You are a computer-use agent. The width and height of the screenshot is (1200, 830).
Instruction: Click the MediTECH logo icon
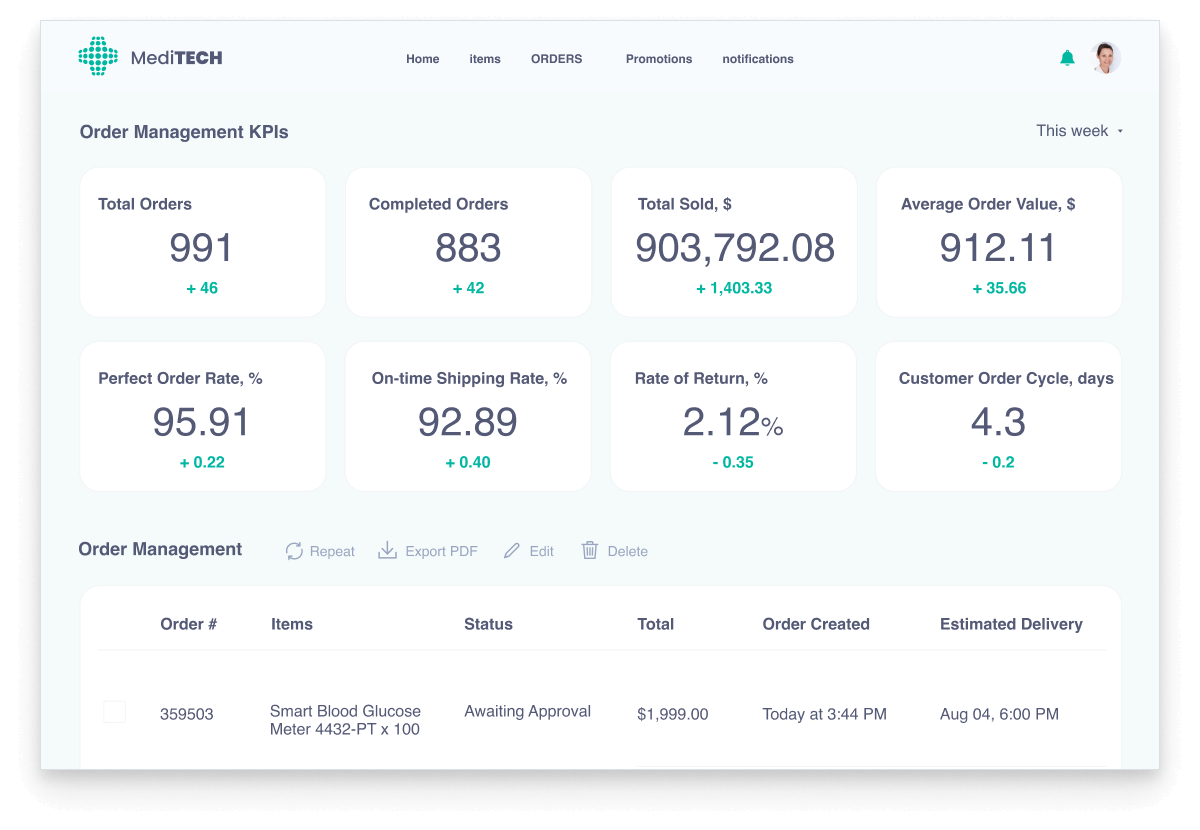point(98,57)
